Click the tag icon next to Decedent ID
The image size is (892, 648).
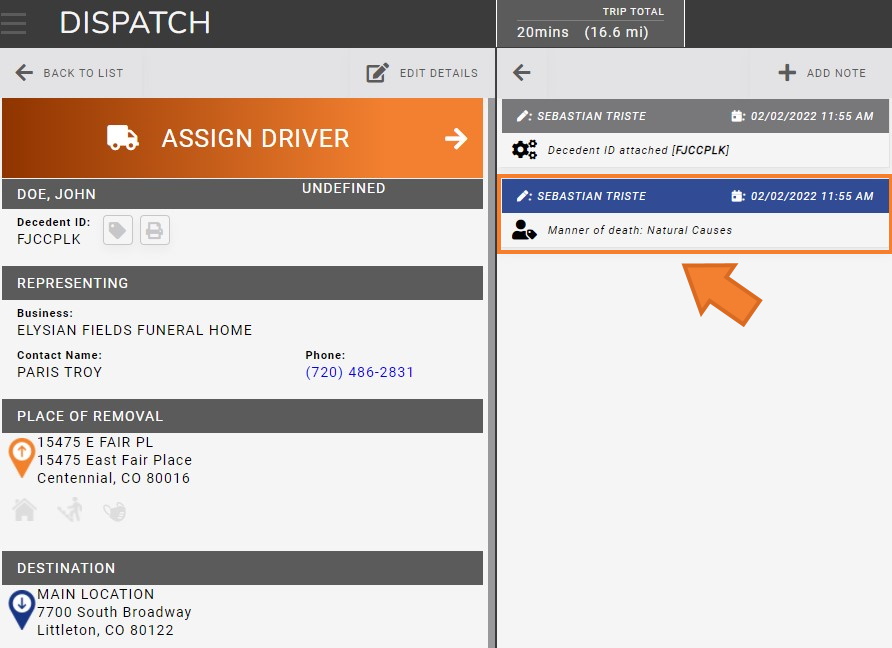coord(118,230)
